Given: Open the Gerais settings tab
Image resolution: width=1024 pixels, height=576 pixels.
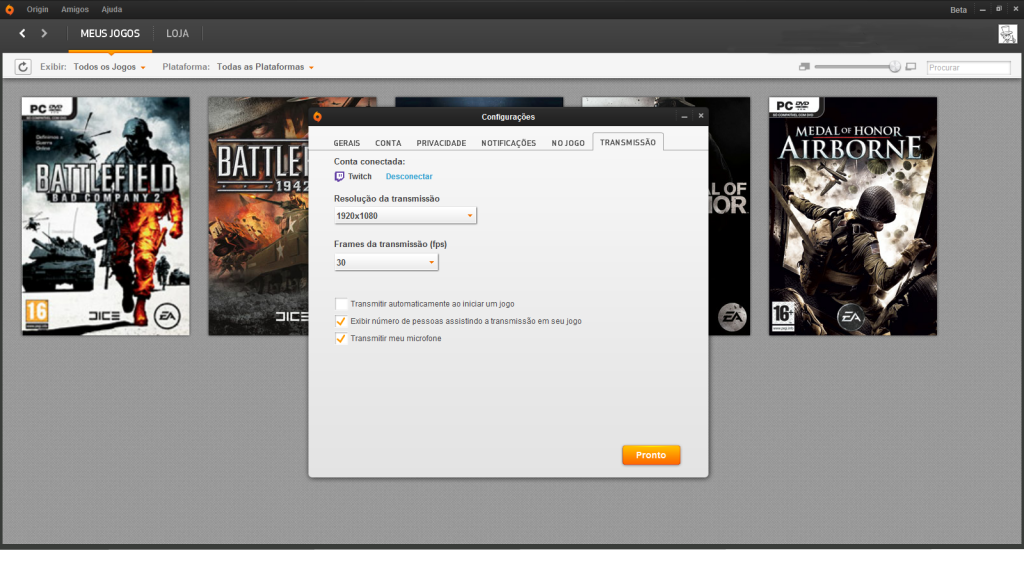Looking at the screenshot, I should point(347,143).
